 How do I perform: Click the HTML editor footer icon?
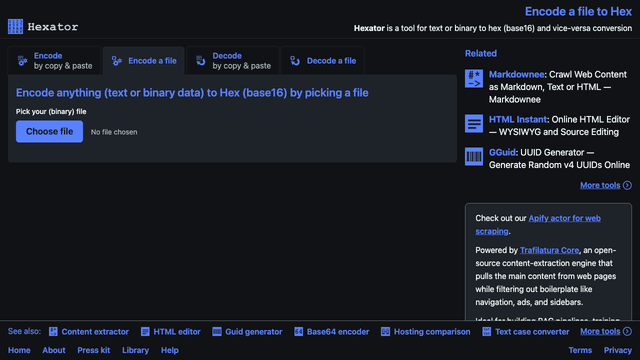tap(145, 332)
